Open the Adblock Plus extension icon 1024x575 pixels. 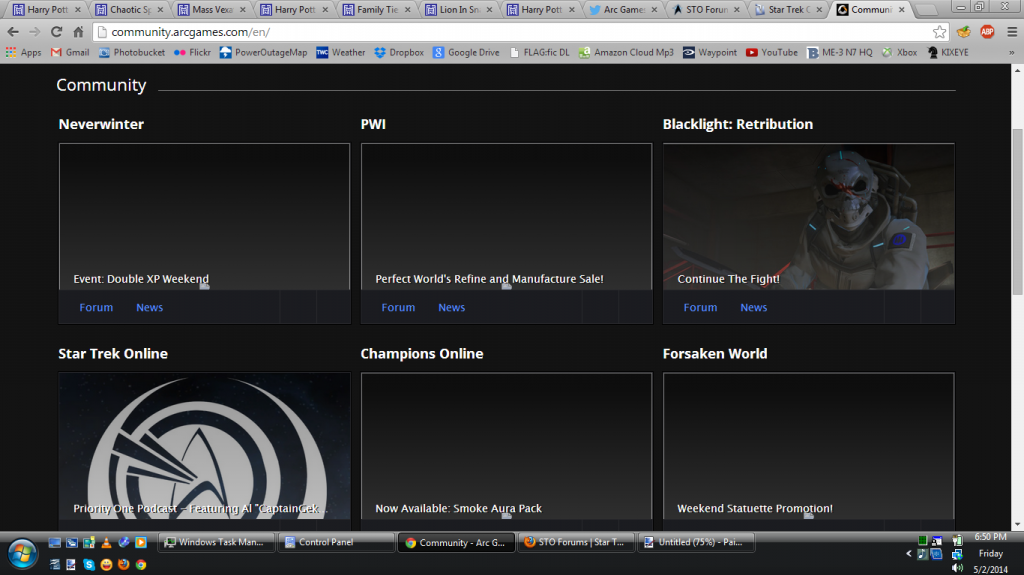coord(987,31)
